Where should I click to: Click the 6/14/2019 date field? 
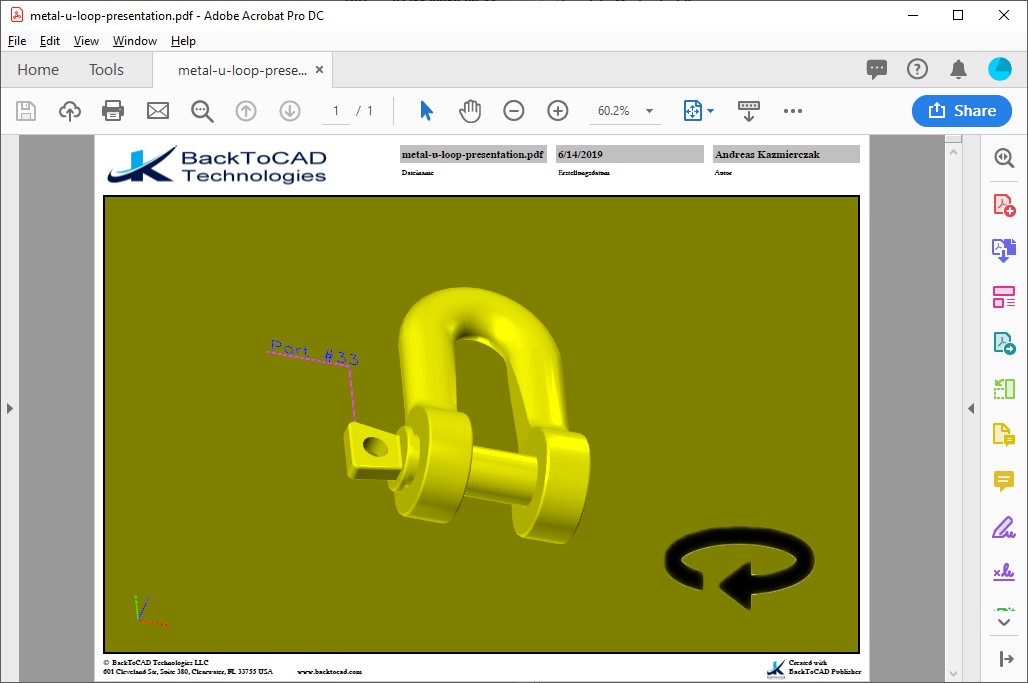[x=629, y=155]
